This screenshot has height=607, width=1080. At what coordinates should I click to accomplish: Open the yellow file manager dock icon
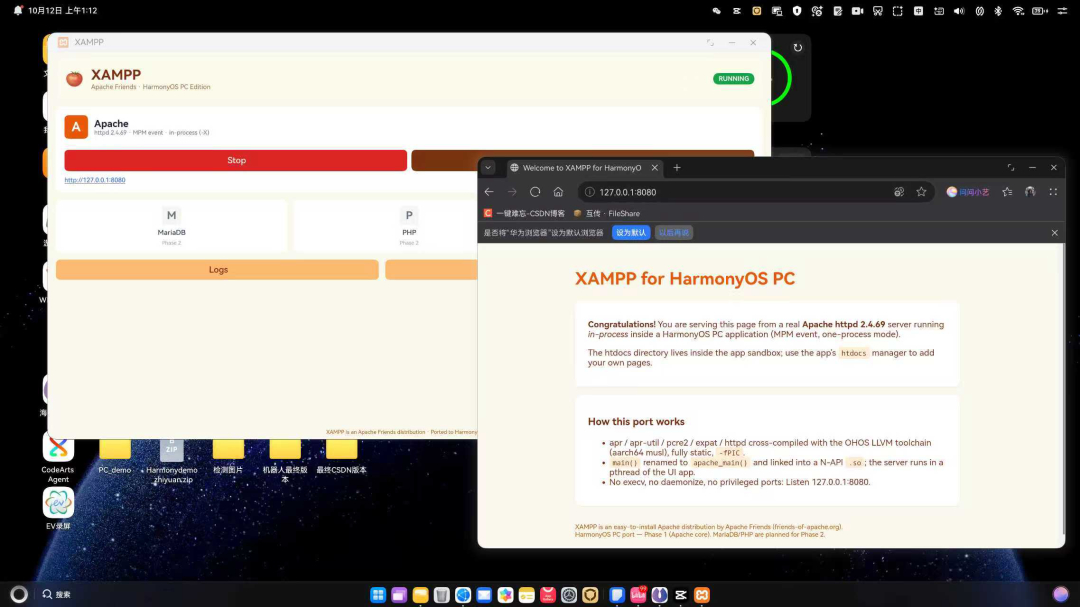[420, 595]
